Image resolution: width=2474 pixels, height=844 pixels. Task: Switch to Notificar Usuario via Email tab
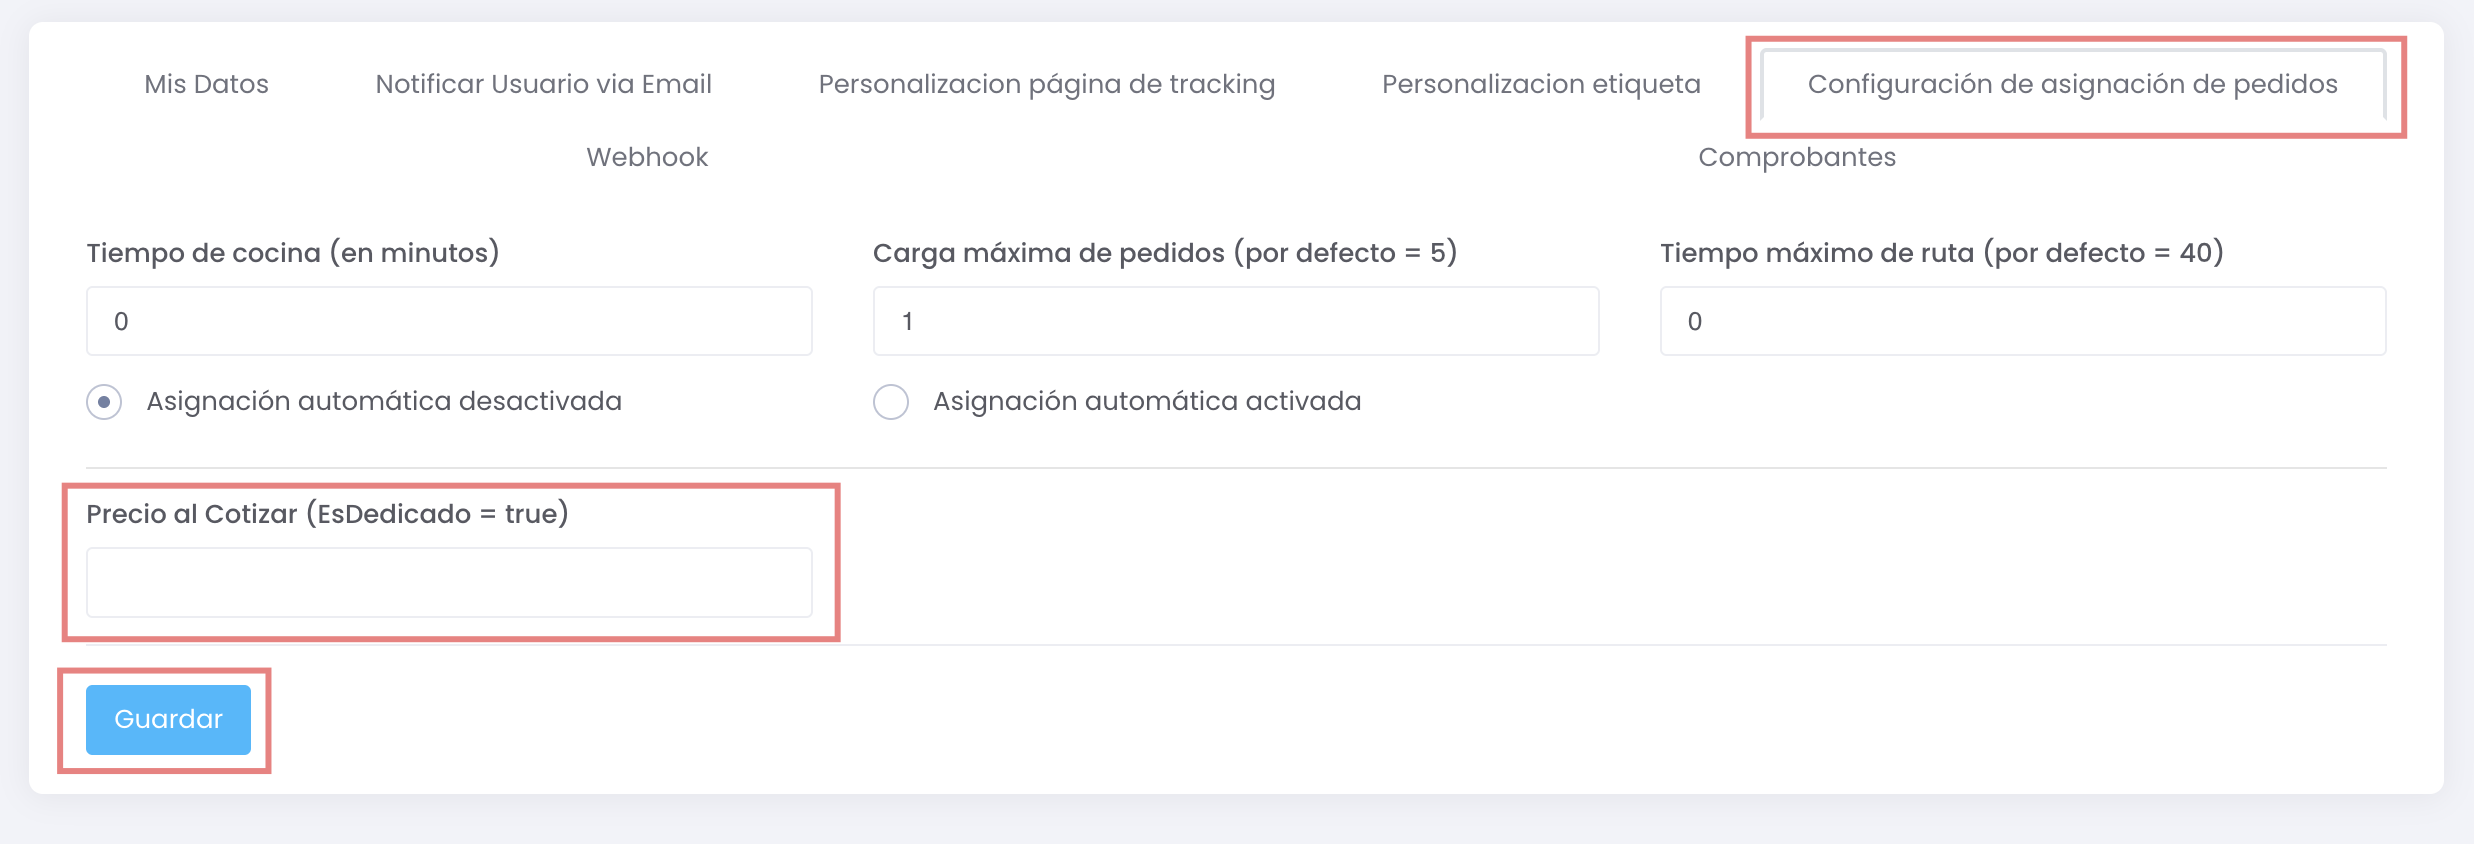[x=543, y=84]
